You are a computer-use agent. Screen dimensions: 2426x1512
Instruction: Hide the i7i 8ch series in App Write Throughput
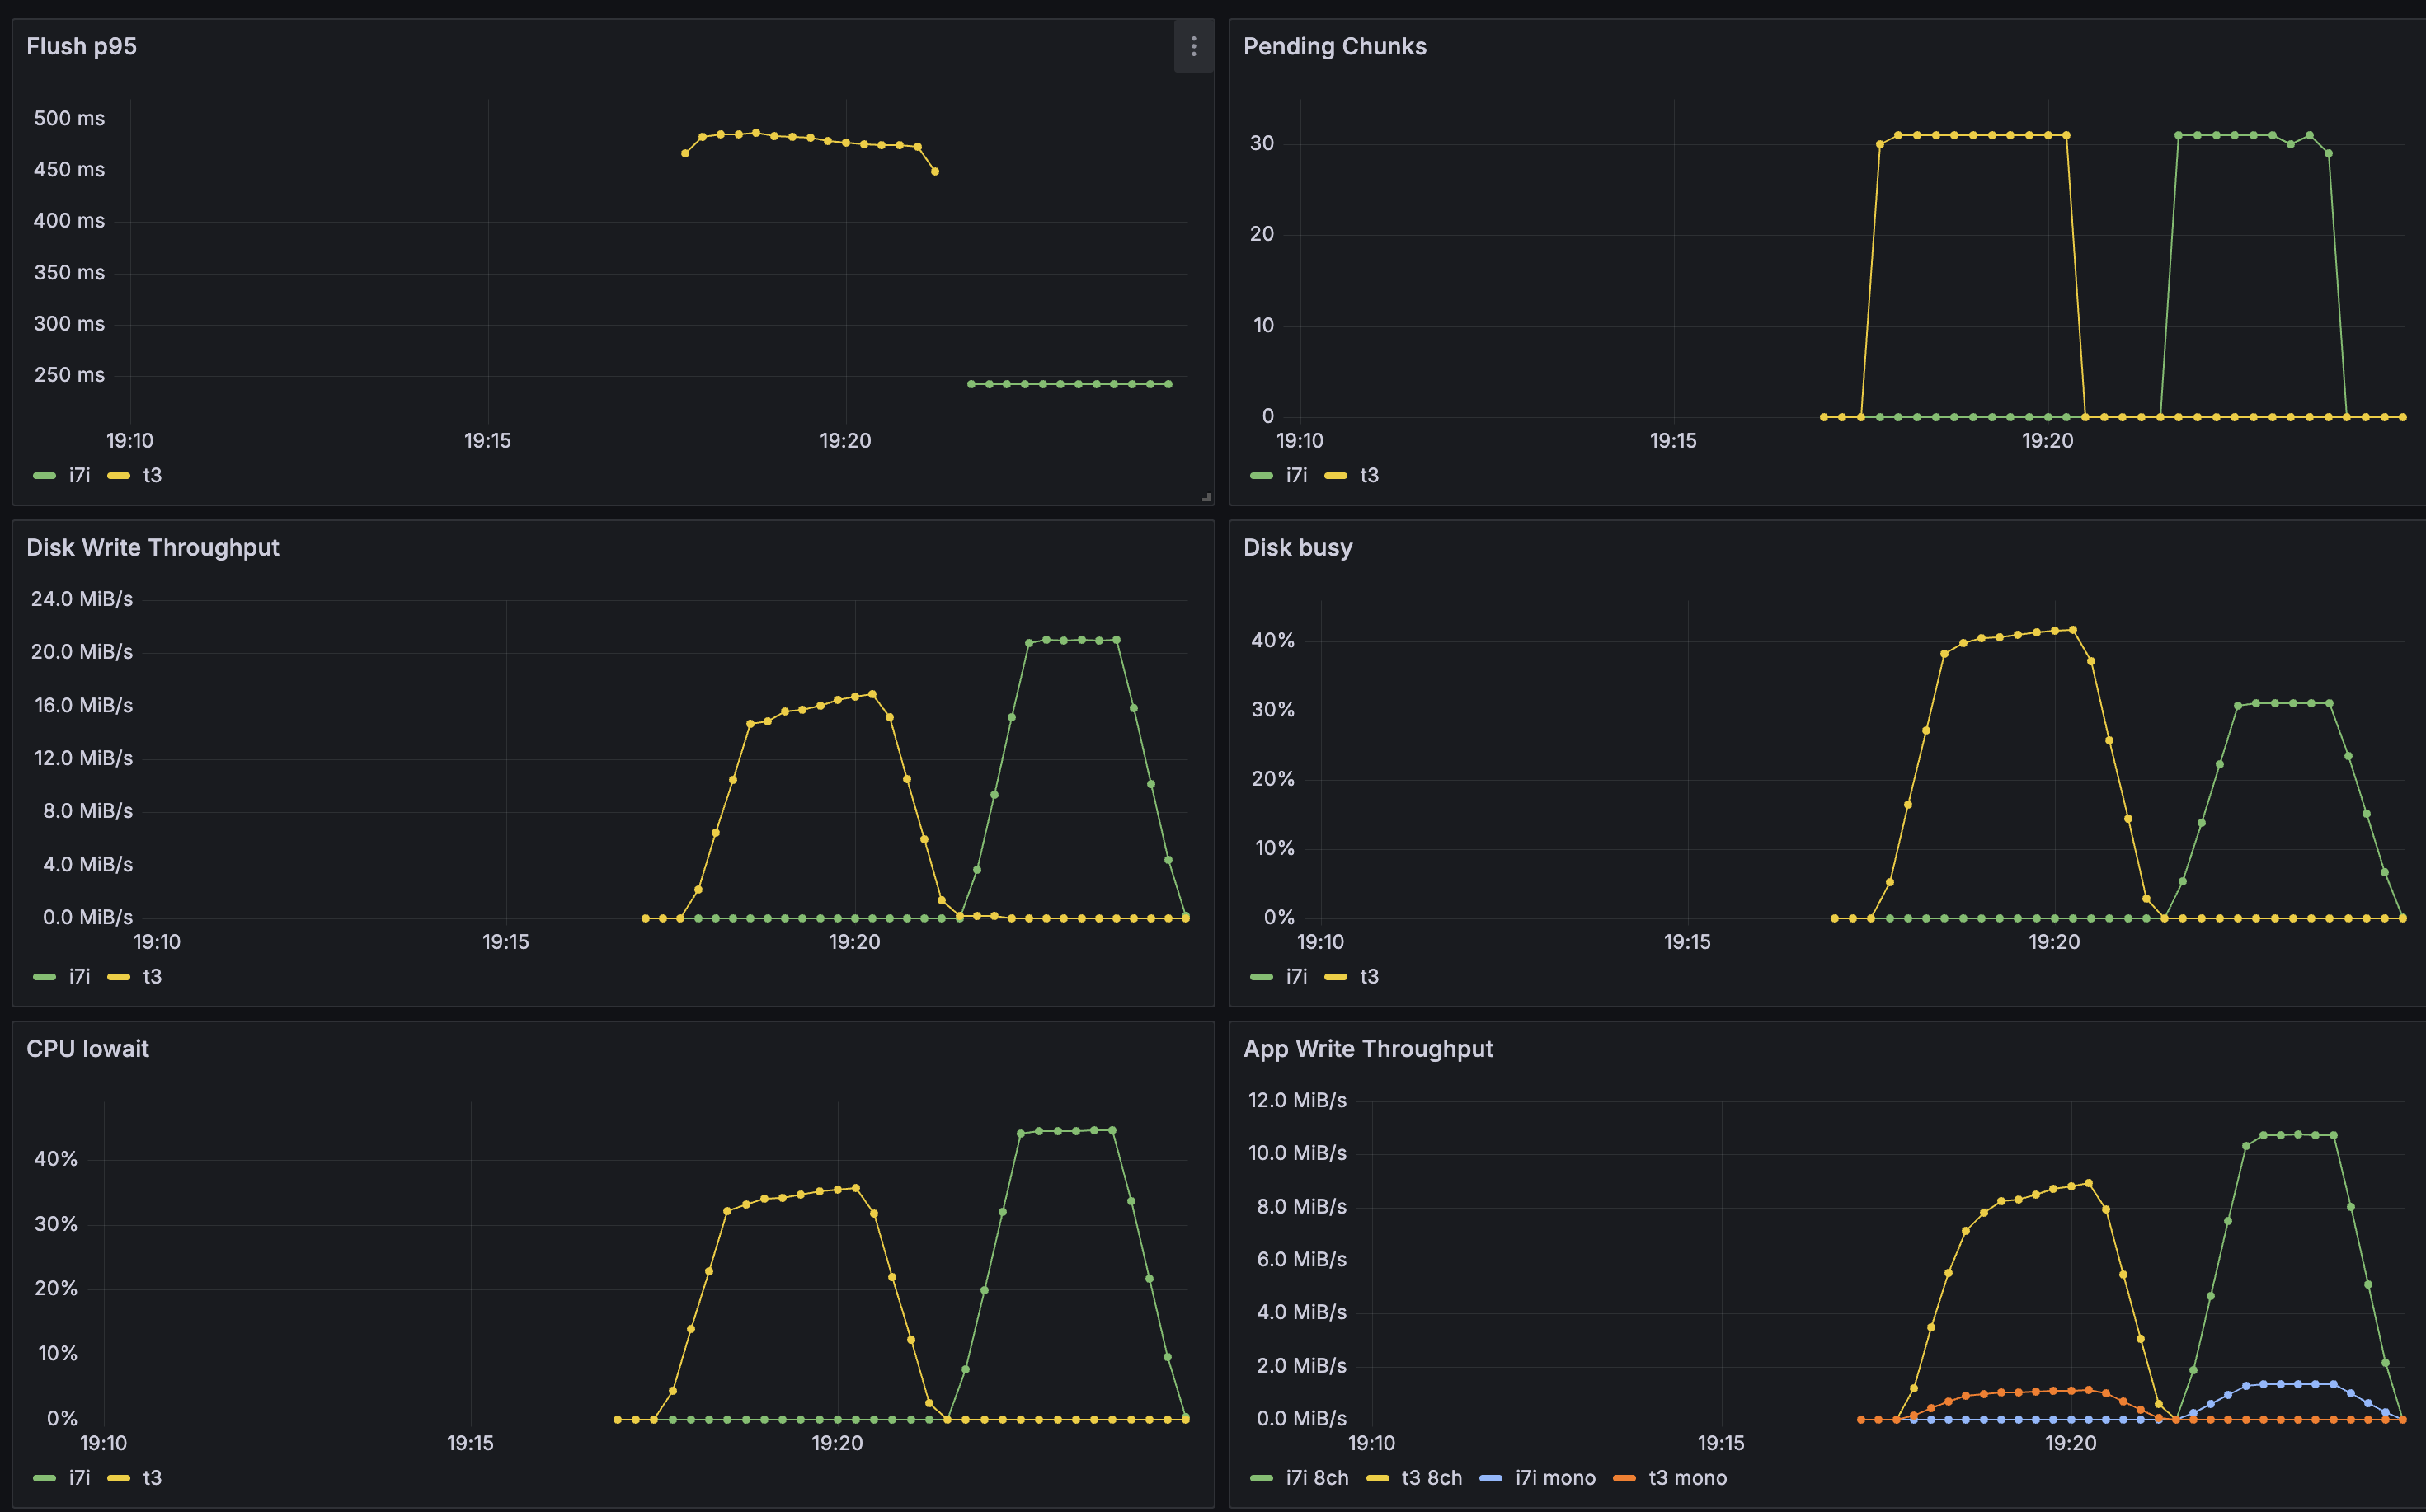(1316, 1478)
